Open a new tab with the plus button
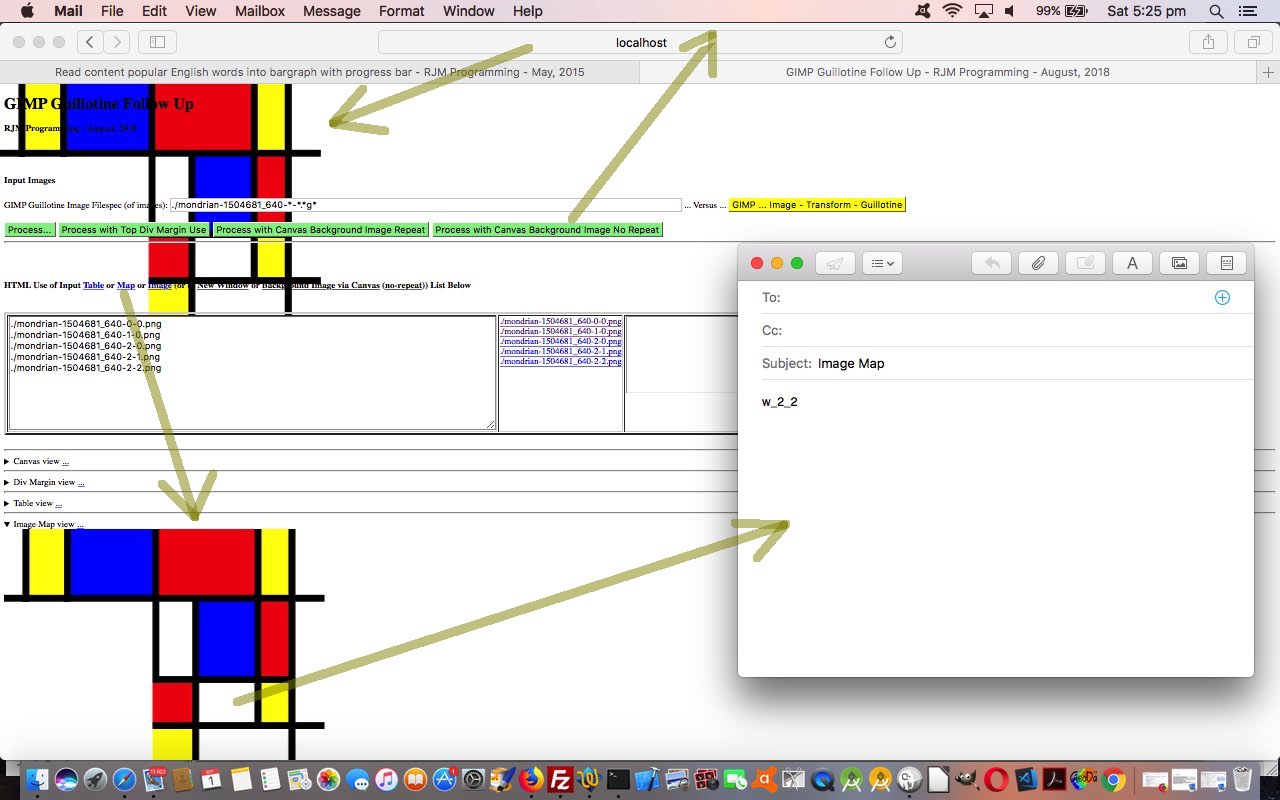 tap(1268, 72)
